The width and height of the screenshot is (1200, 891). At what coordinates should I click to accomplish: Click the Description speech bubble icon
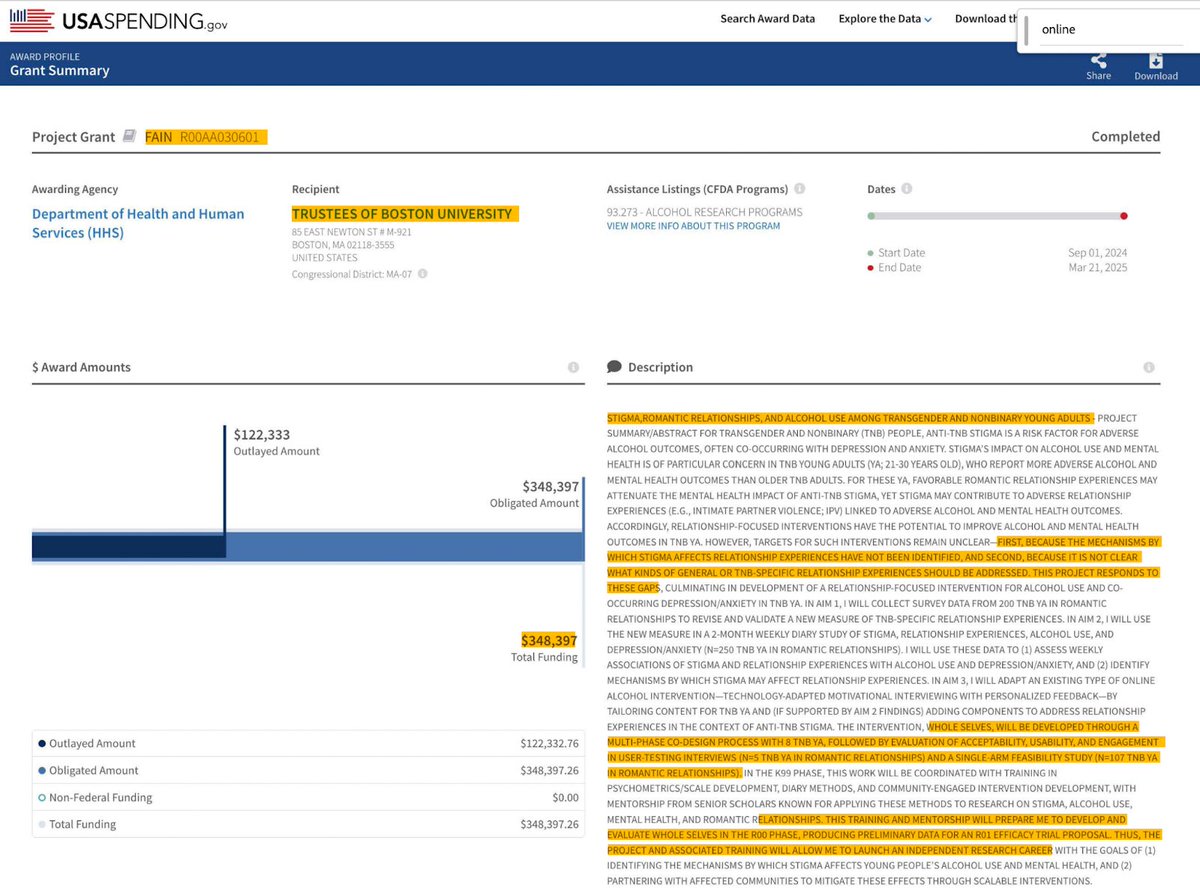pyautogui.click(x=614, y=367)
